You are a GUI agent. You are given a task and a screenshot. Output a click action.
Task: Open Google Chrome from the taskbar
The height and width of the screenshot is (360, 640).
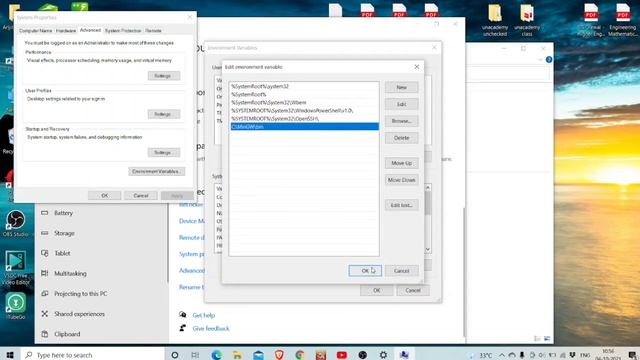click(x=300, y=355)
